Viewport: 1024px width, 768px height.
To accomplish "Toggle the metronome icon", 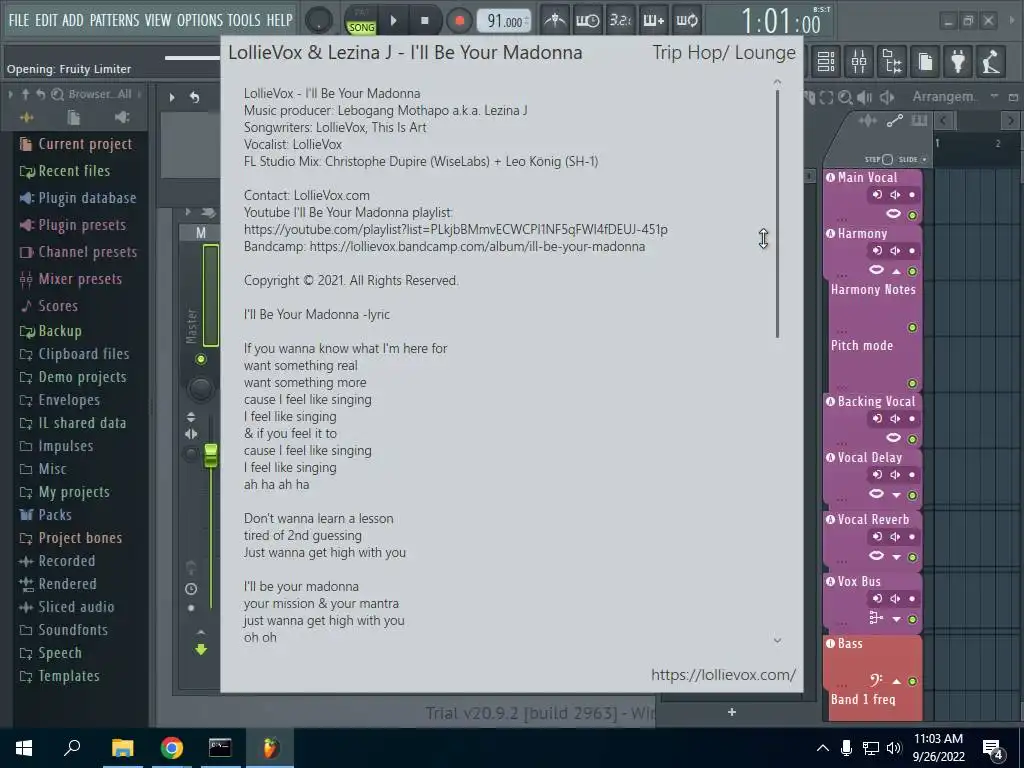I will (554, 20).
